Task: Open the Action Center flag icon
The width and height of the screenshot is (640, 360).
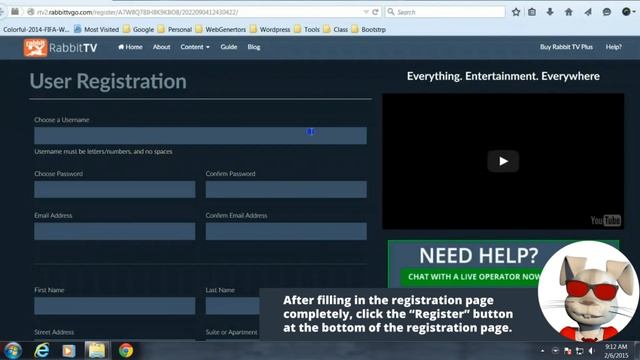Action: point(567,351)
